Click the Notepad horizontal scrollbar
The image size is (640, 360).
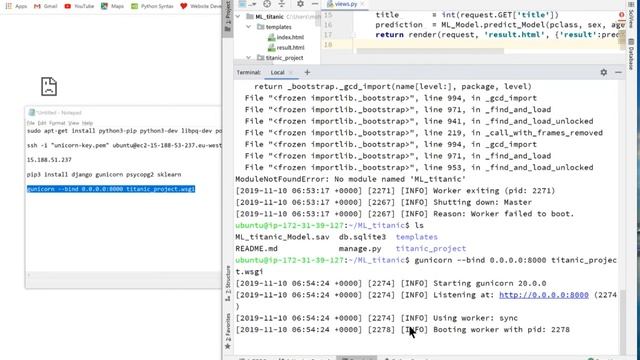click(x=123, y=276)
